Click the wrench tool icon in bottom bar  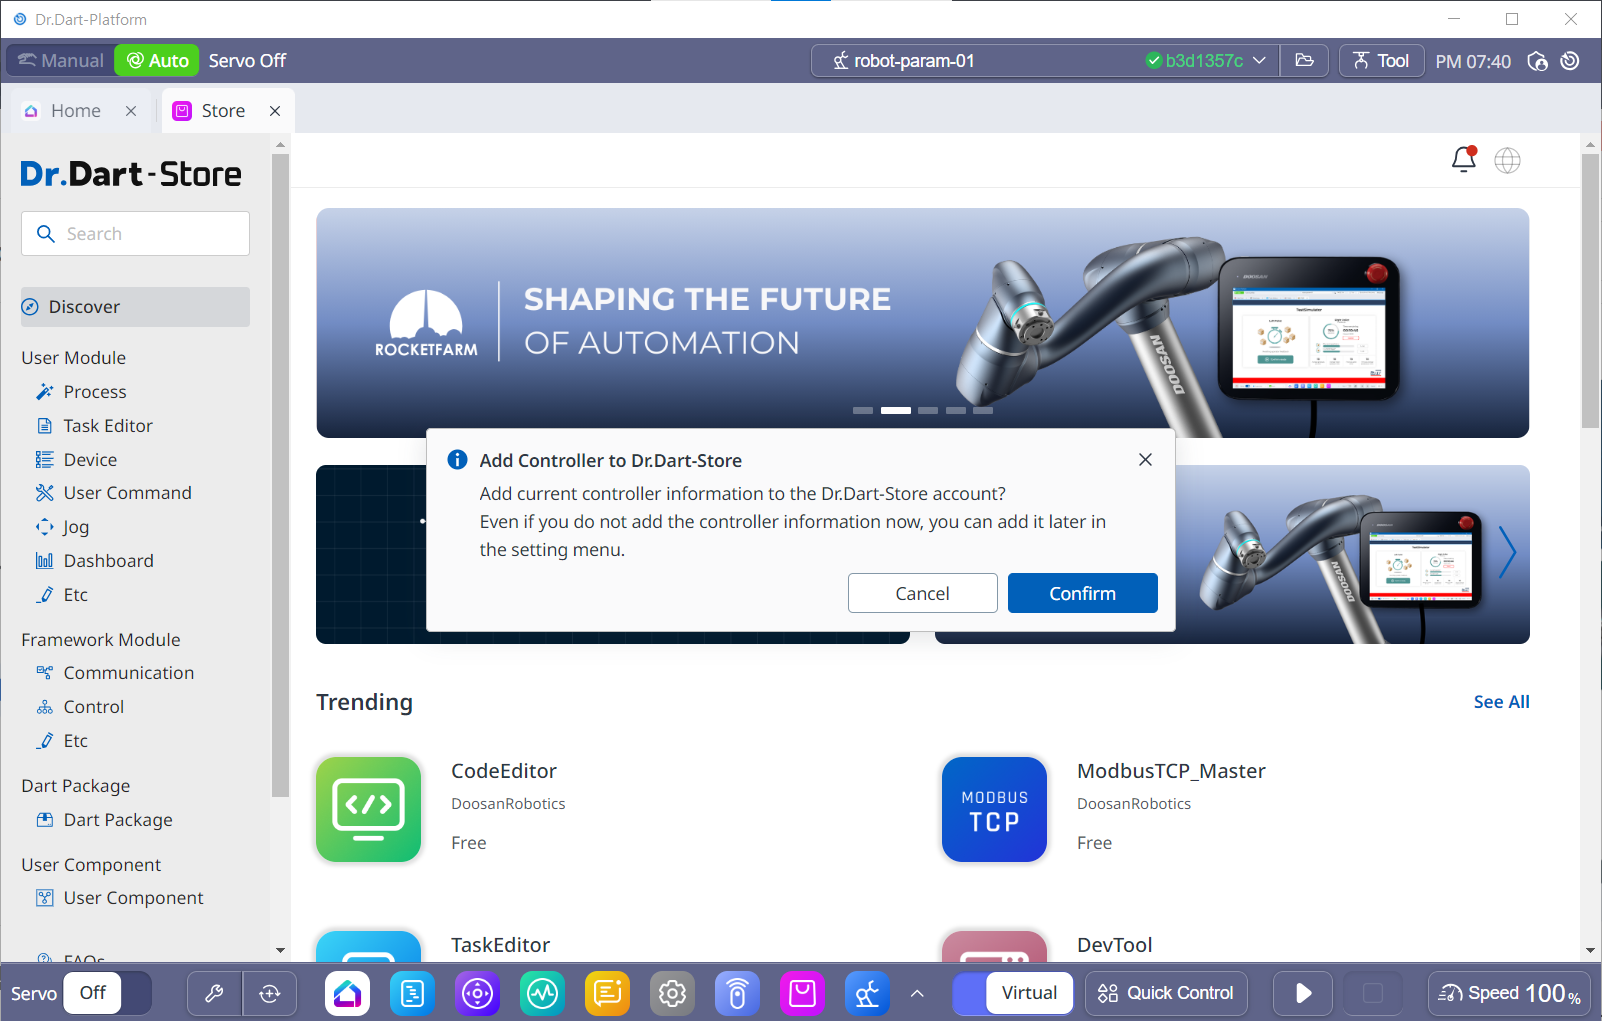[214, 993]
